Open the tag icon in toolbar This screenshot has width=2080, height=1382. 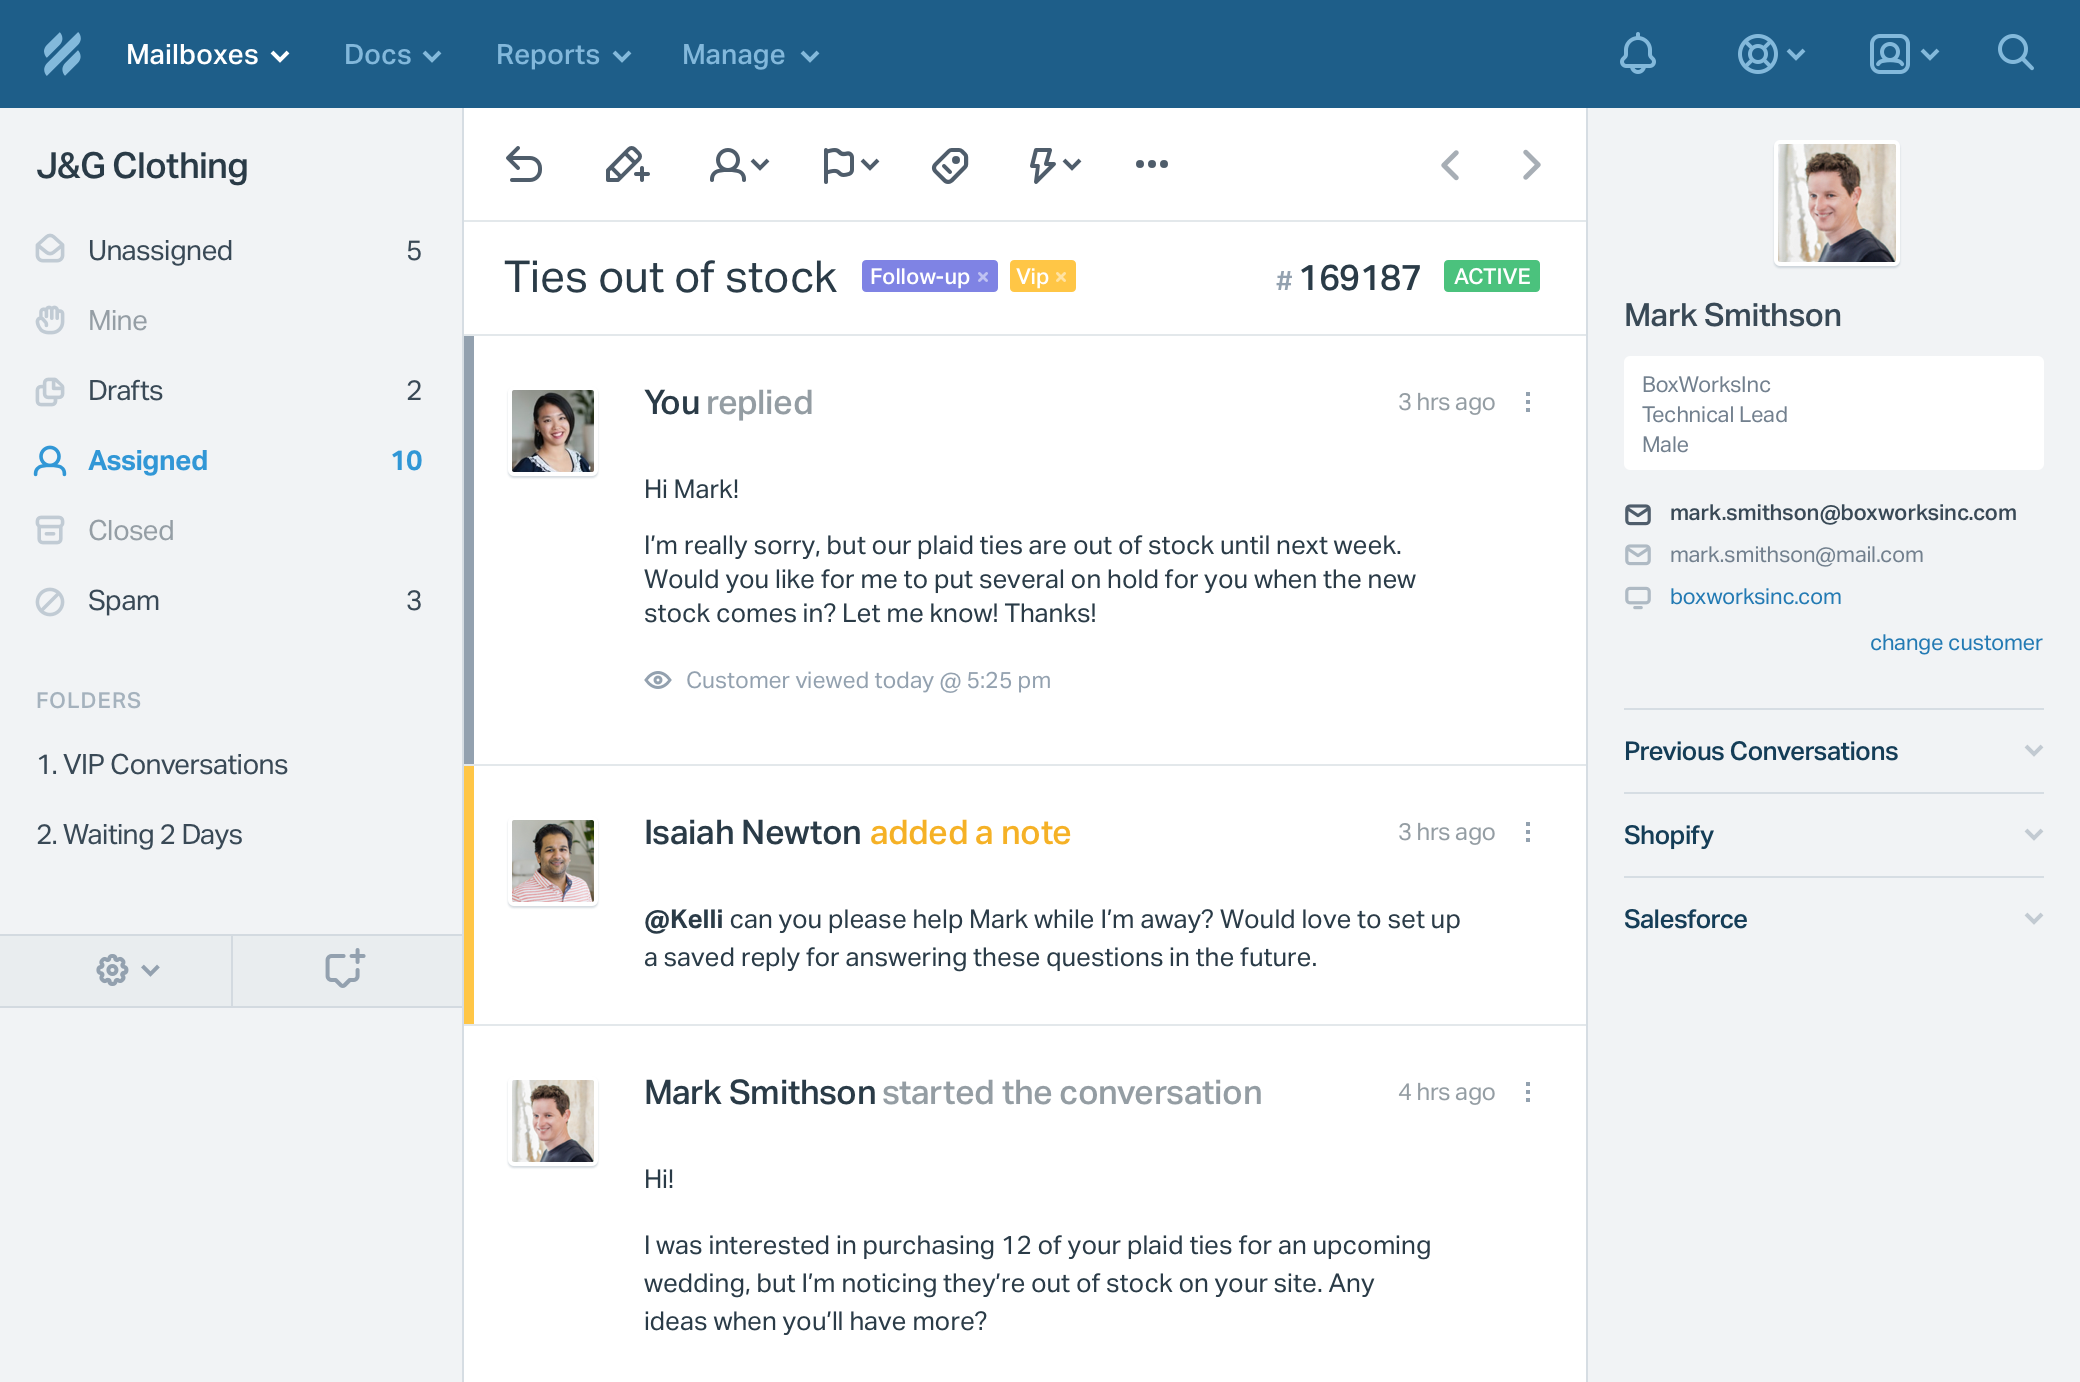coord(950,165)
